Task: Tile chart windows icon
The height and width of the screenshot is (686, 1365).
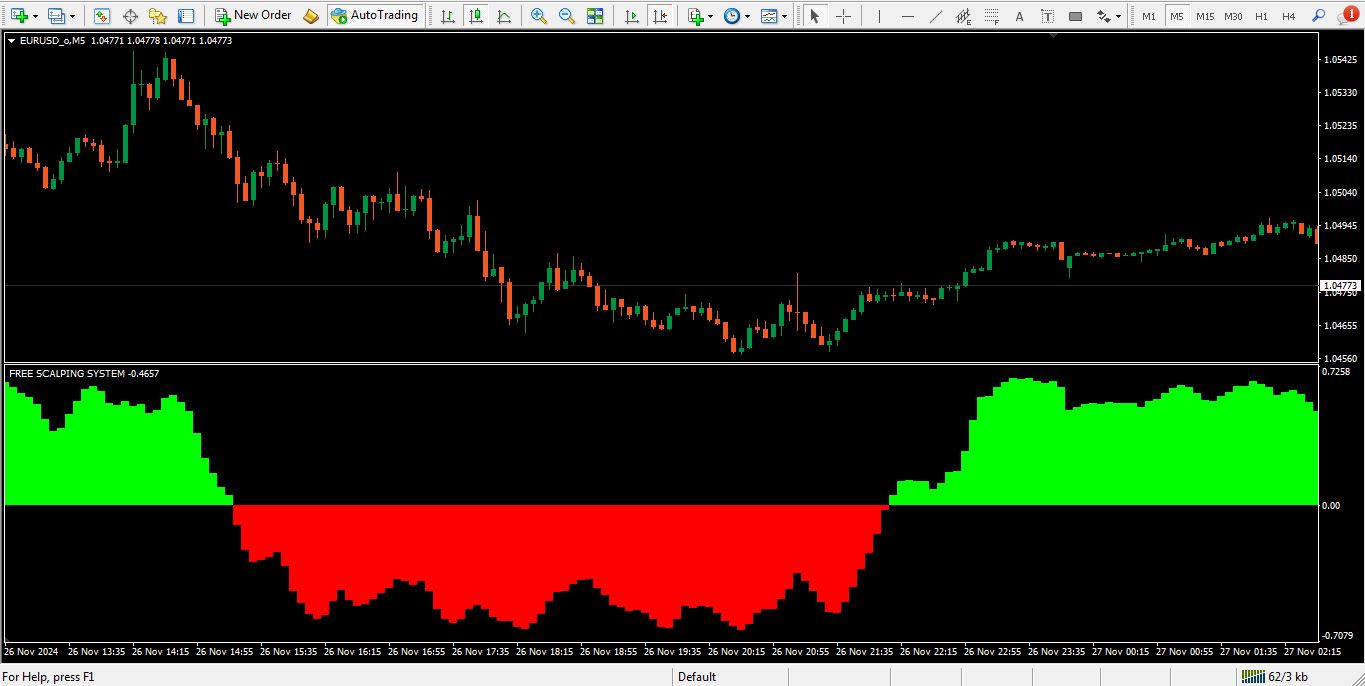Action: pos(595,16)
